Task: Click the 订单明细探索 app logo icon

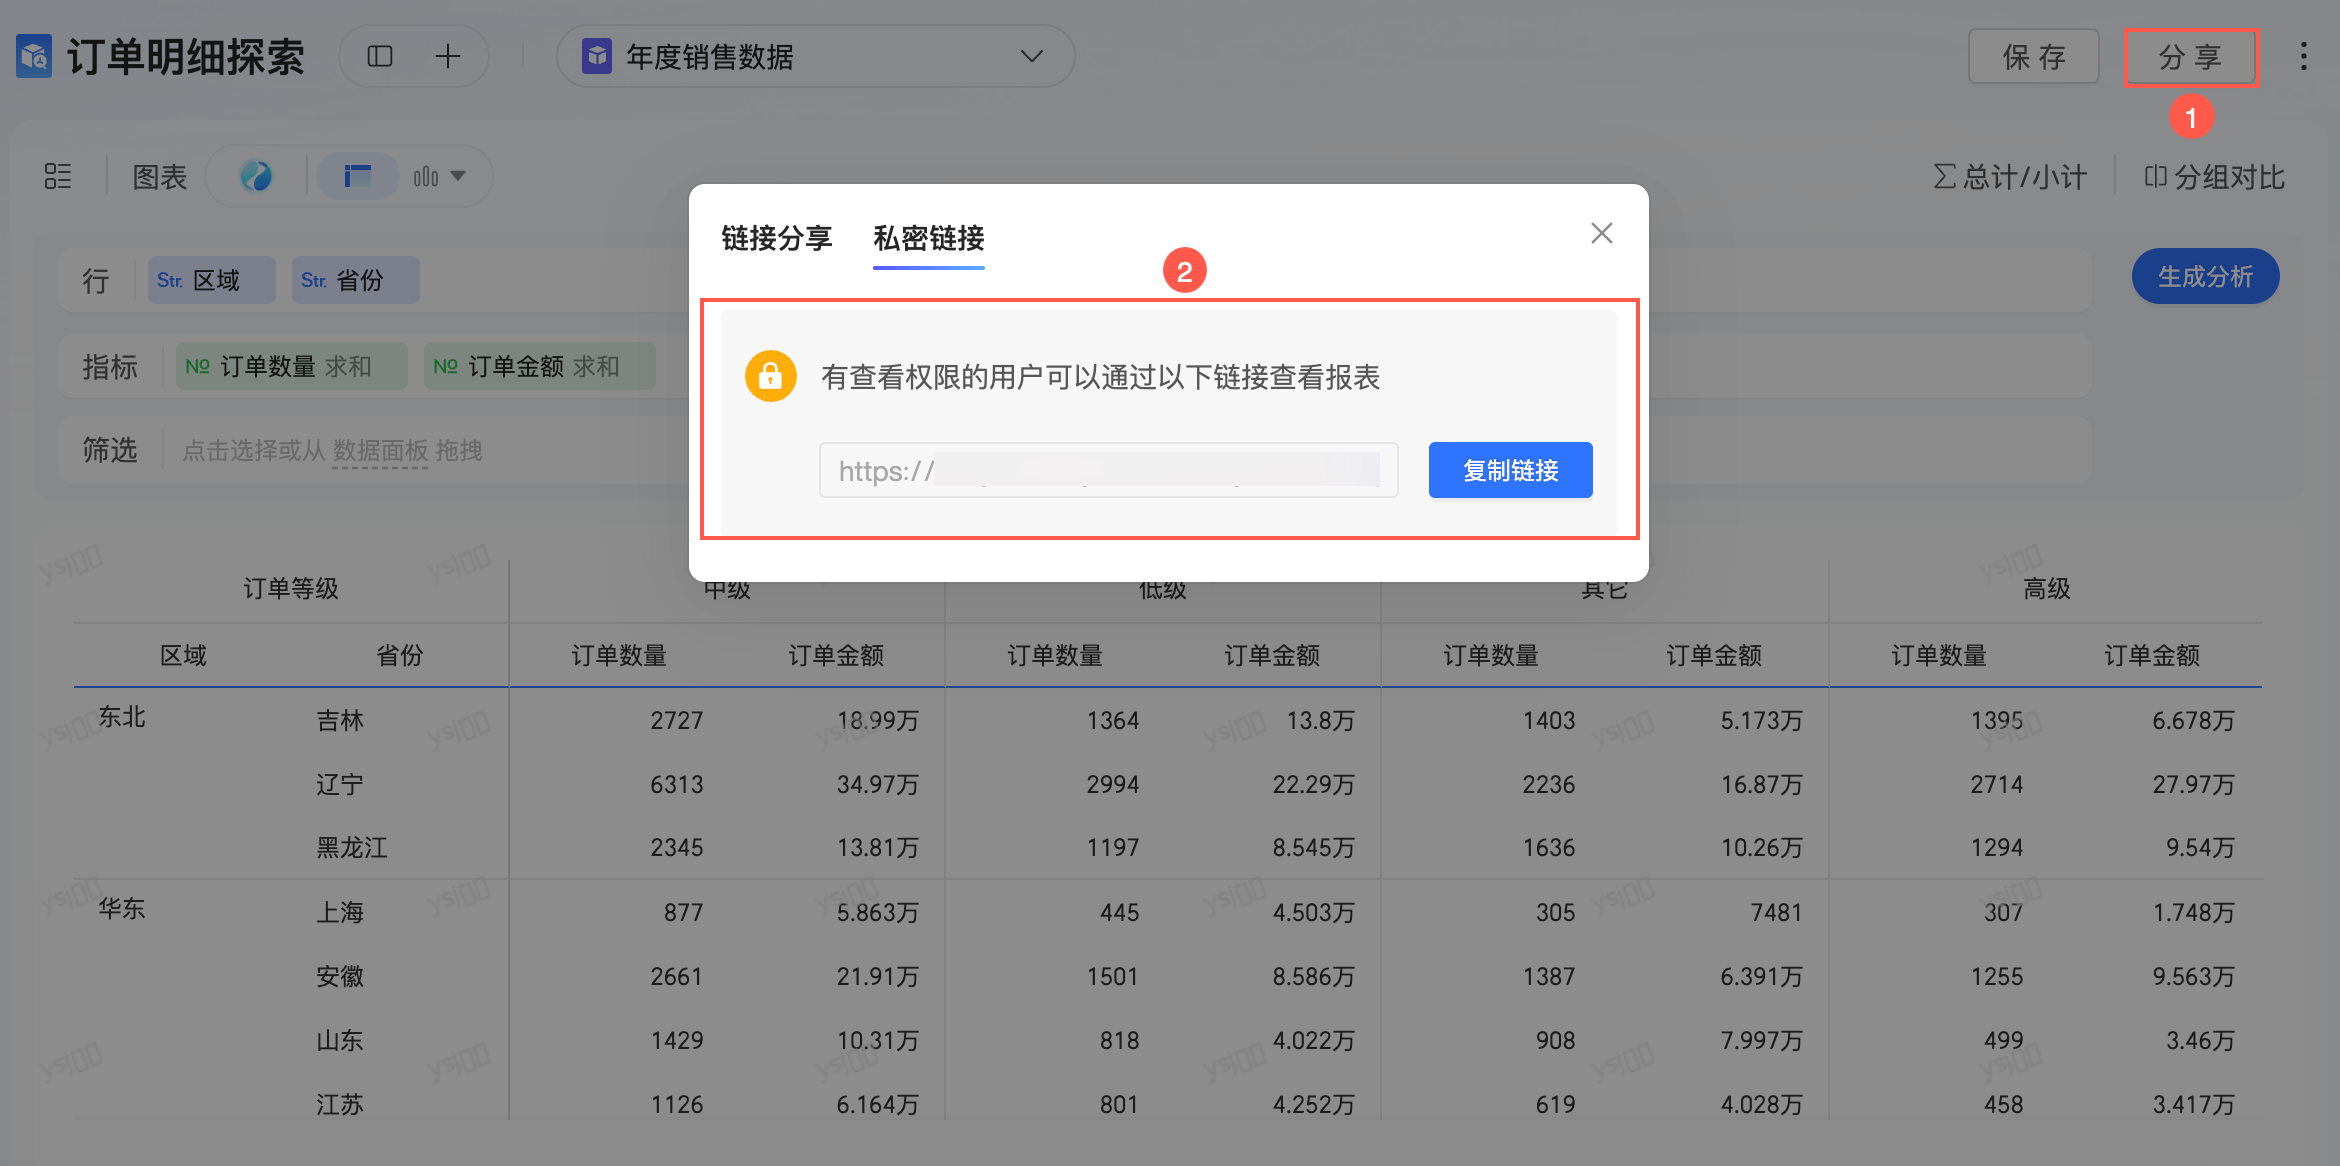Action: pyautogui.click(x=34, y=56)
